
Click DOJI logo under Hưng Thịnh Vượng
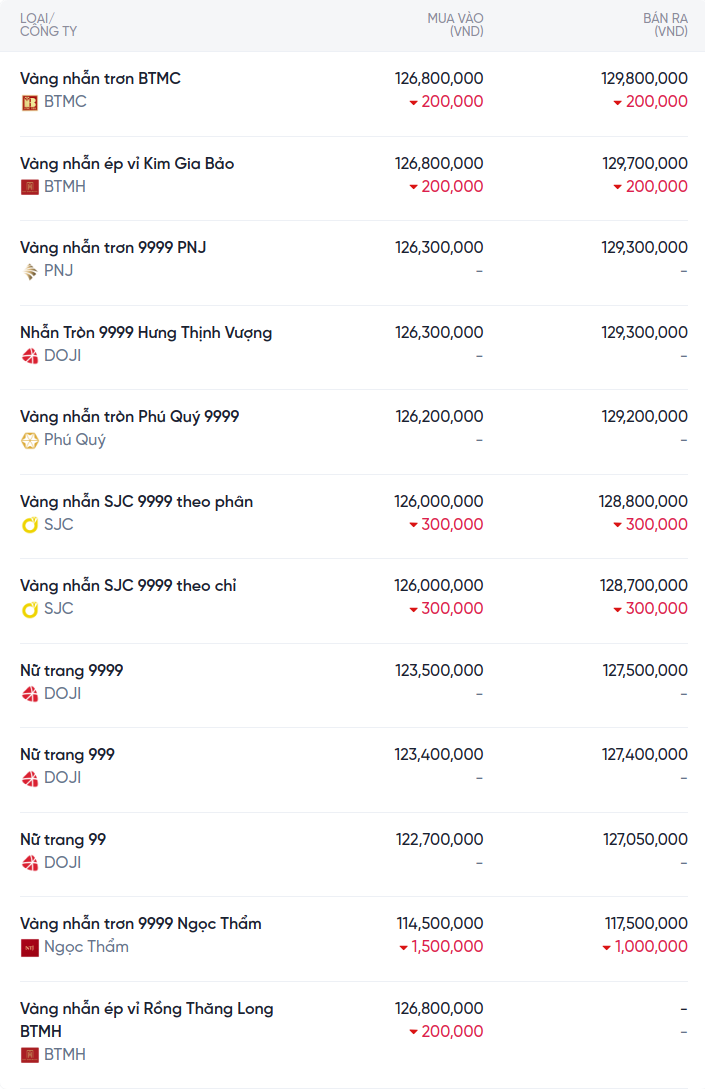pyautogui.click(x=30, y=356)
